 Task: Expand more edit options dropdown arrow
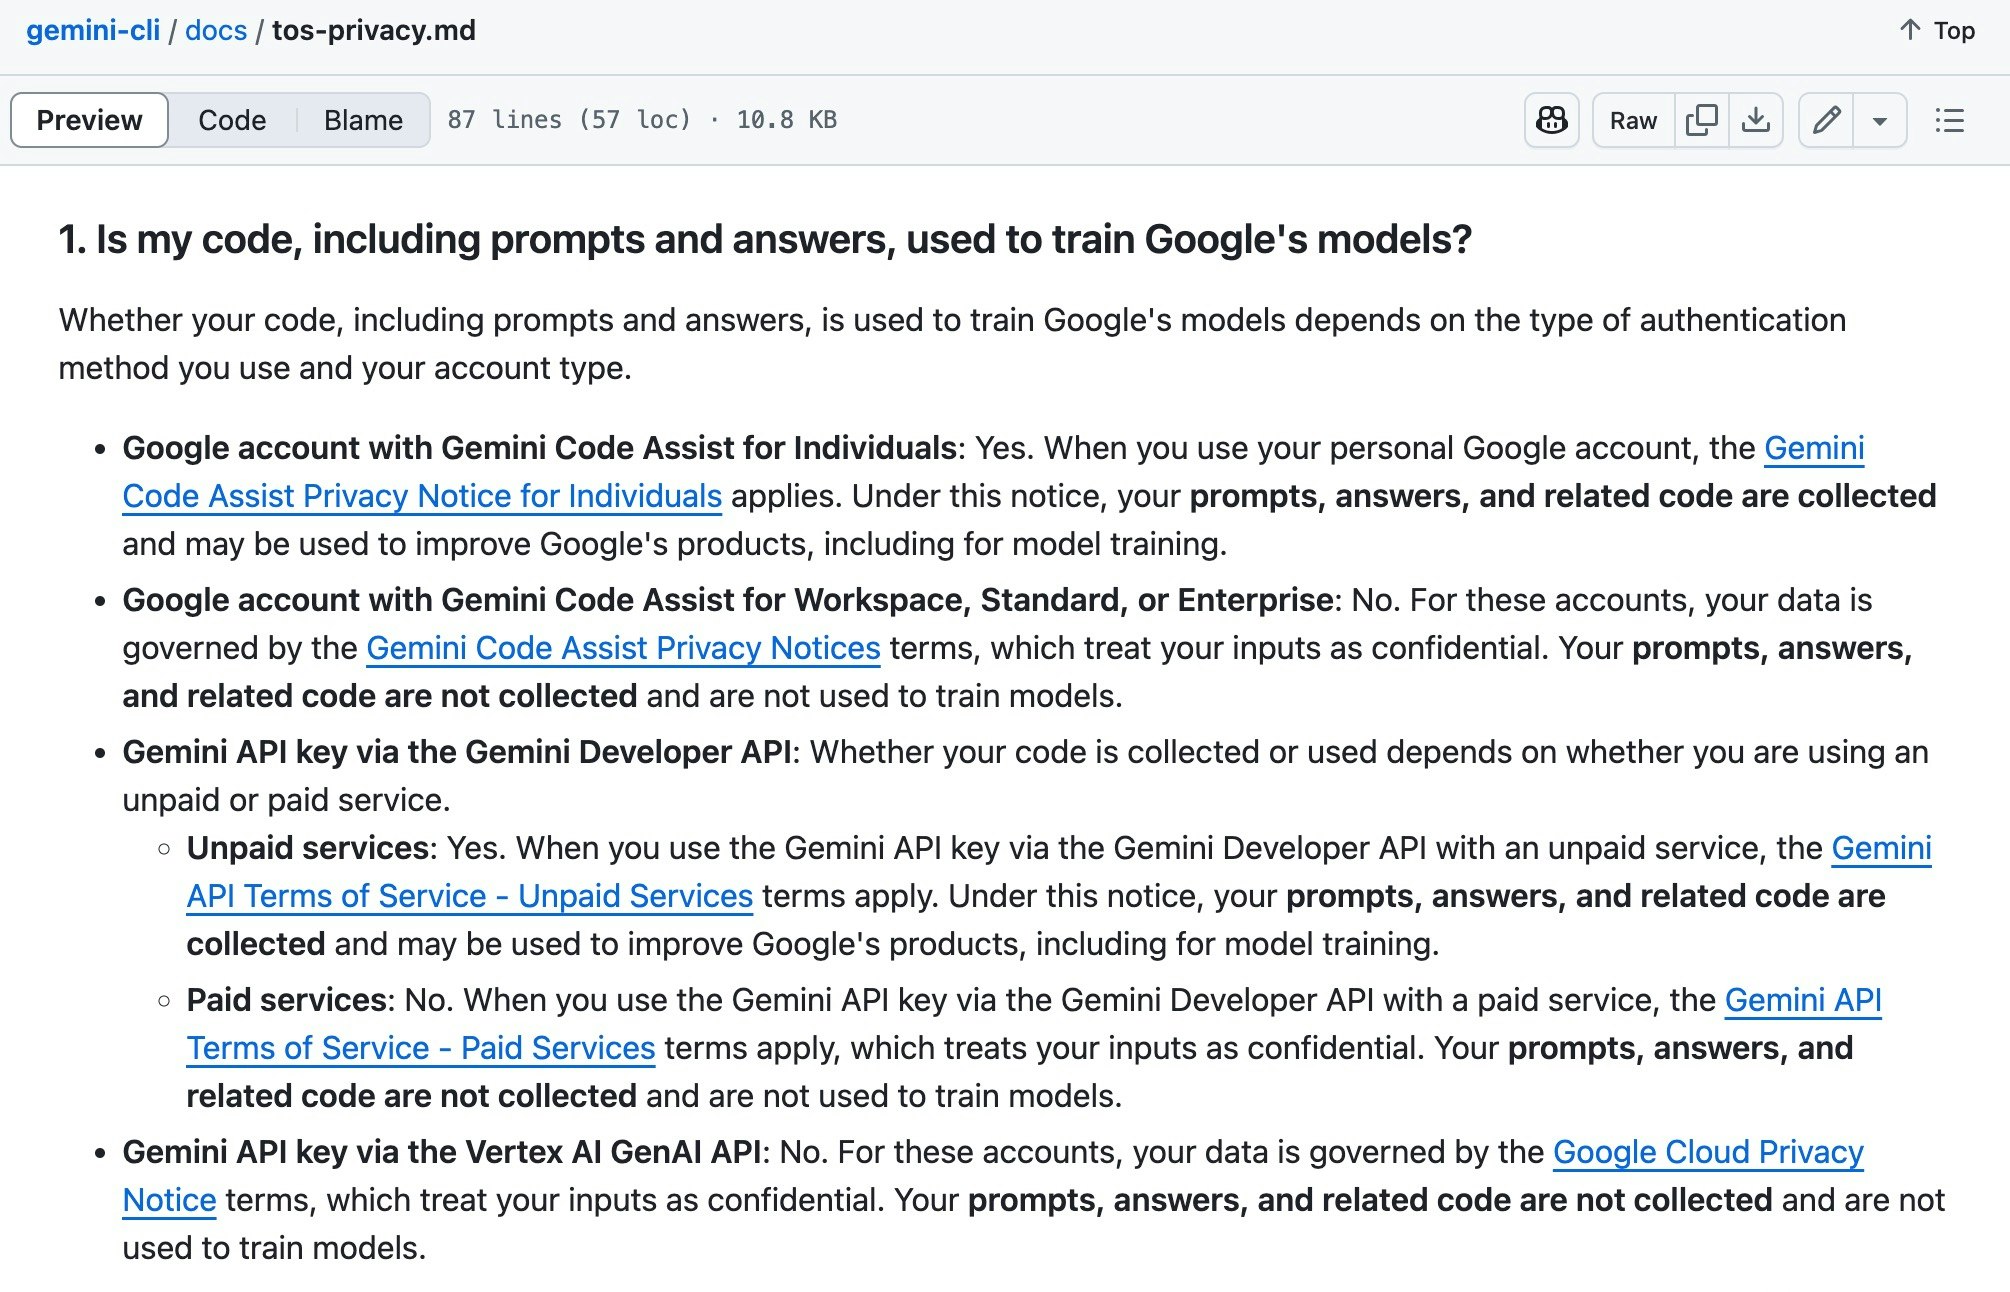tap(1880, 120)
